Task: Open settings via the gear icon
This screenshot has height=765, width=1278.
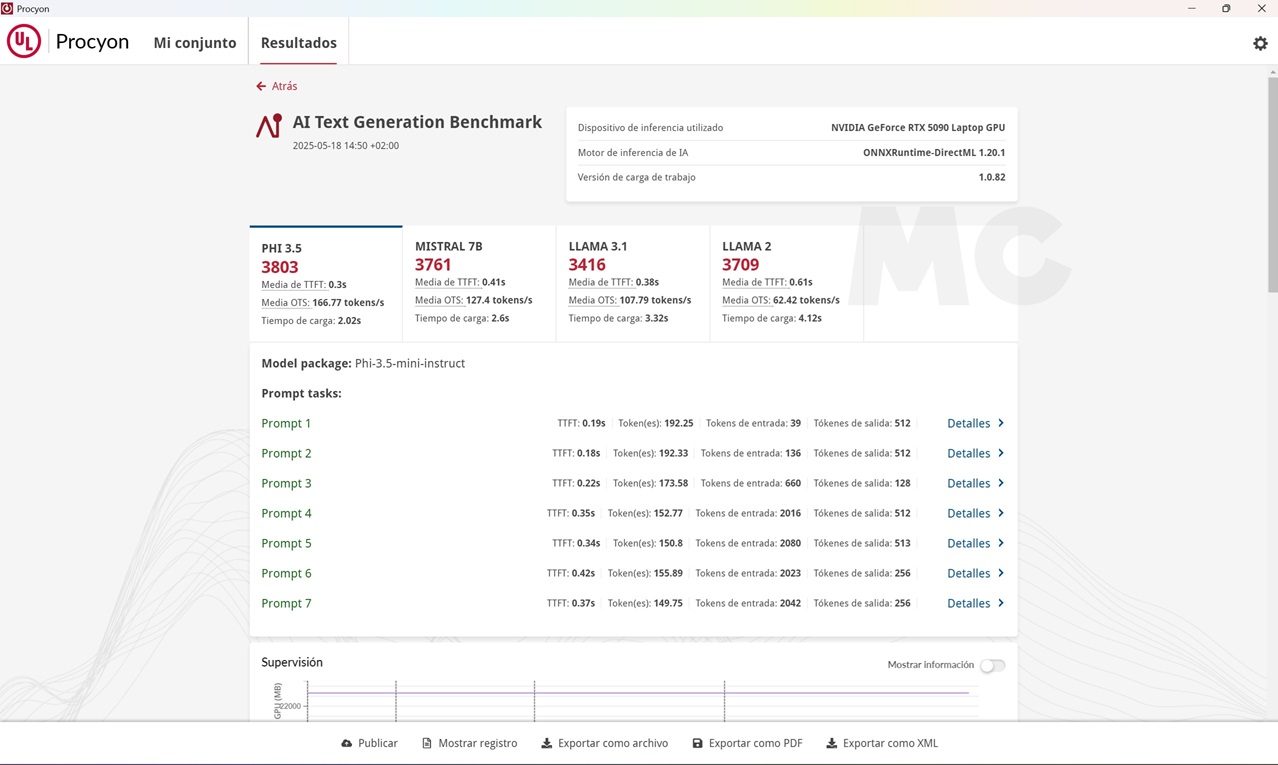Action: point(1260,43)
